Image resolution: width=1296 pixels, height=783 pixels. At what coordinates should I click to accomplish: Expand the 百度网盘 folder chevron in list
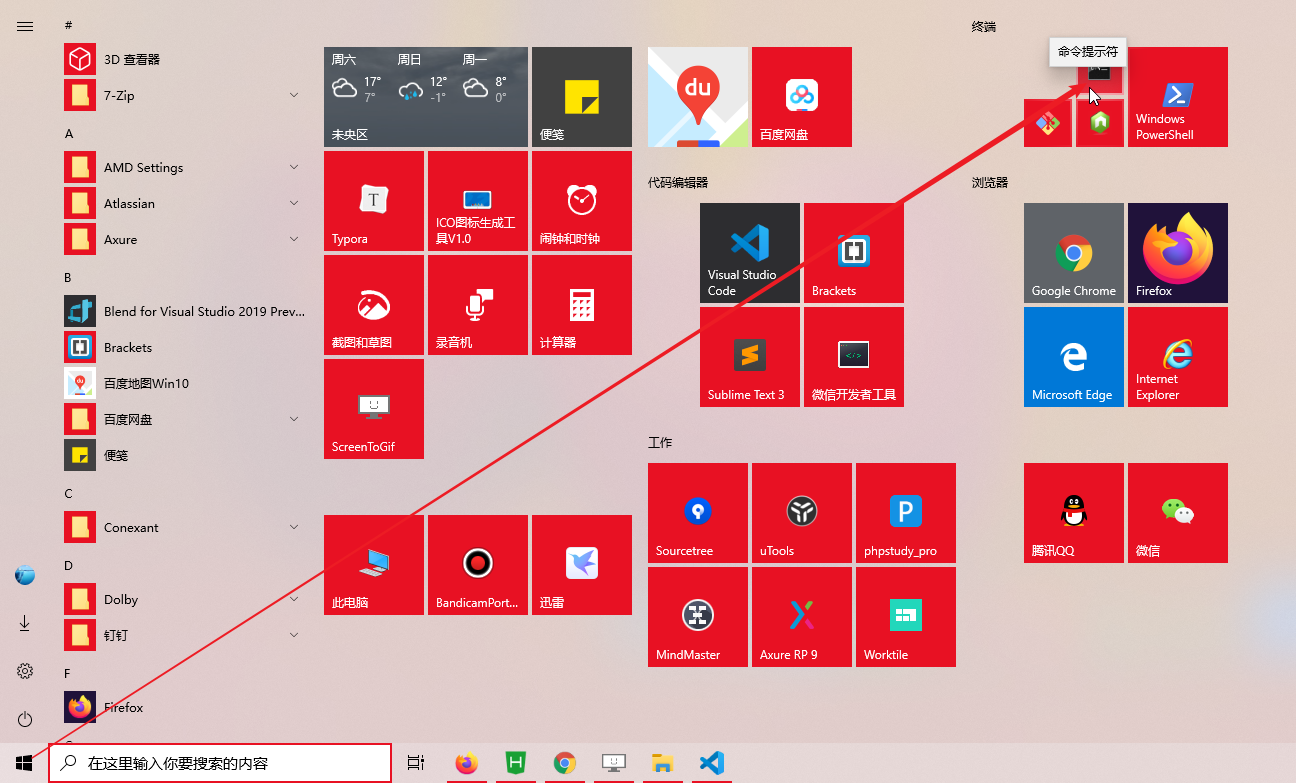[294, 419]
